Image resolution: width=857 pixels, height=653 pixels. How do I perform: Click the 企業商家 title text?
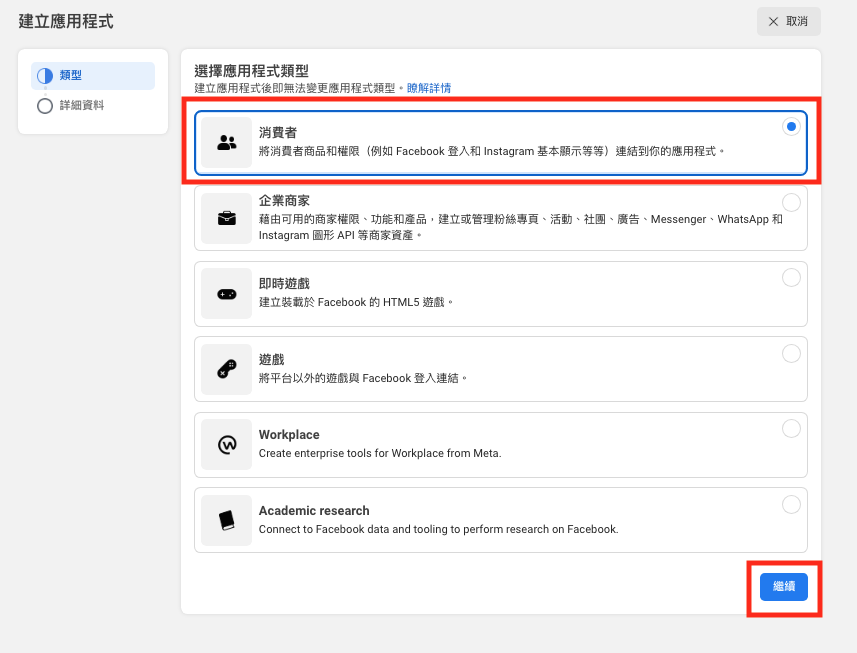click(x=284, y=201)
